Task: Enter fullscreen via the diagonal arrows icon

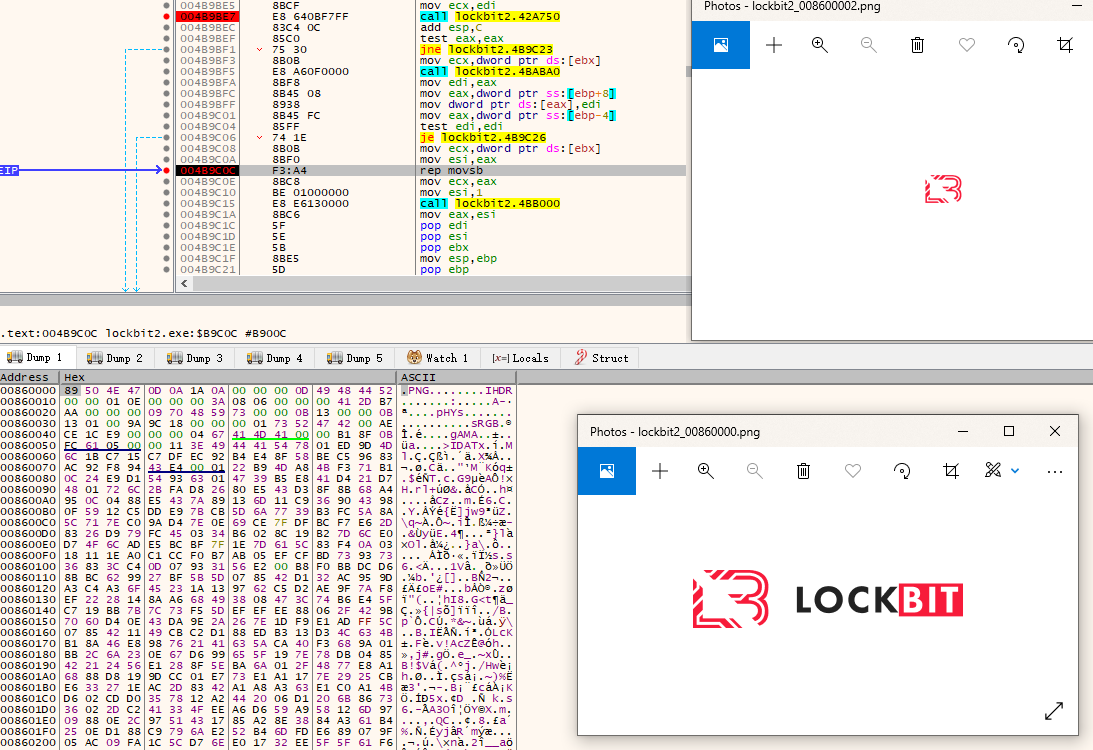Action: (1054, 710)
